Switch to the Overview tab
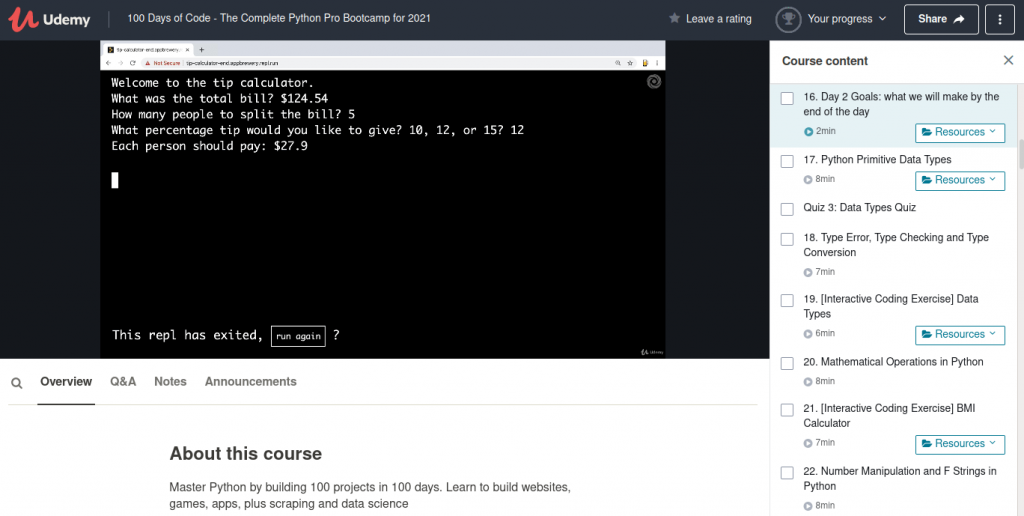This screenshot has height=516, width=1024. pyautogui.click(x=66, y=381)
